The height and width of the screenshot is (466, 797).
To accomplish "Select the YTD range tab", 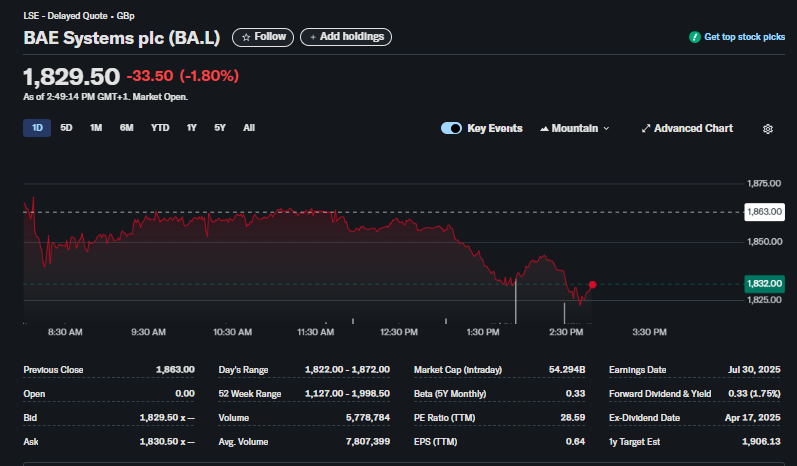I will click(160, 128).
